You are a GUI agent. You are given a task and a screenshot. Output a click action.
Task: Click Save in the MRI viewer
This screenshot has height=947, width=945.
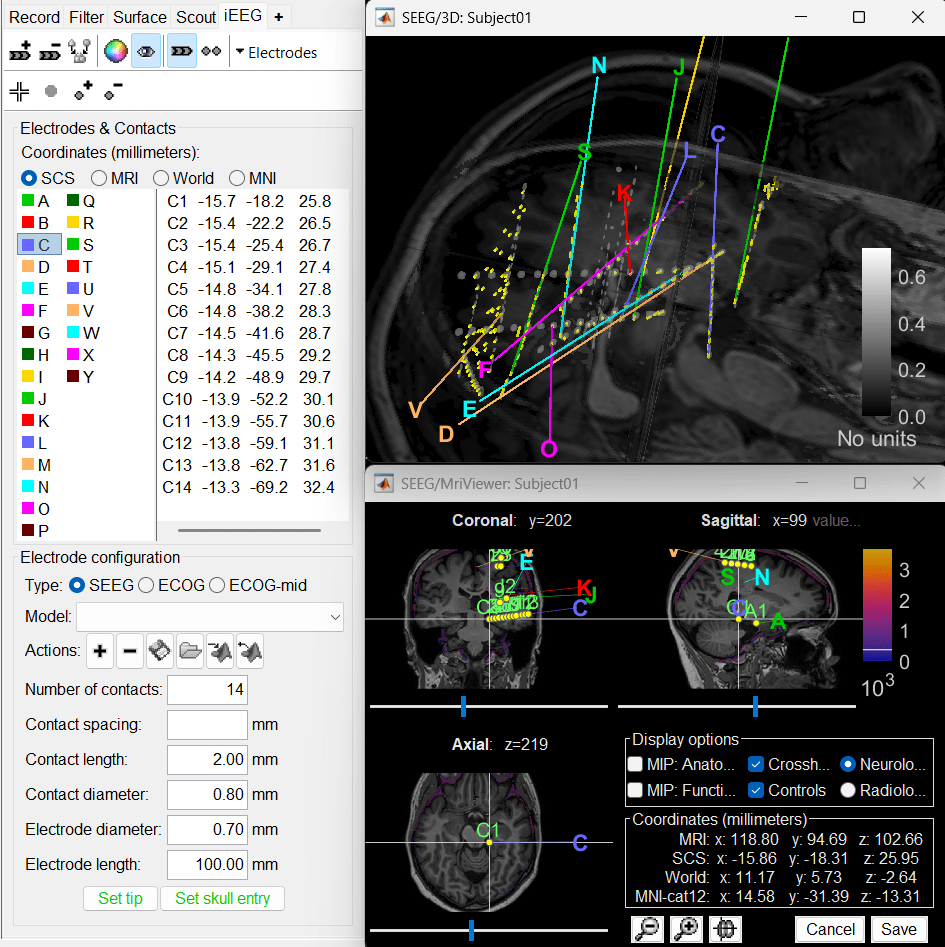pos(898,929)
